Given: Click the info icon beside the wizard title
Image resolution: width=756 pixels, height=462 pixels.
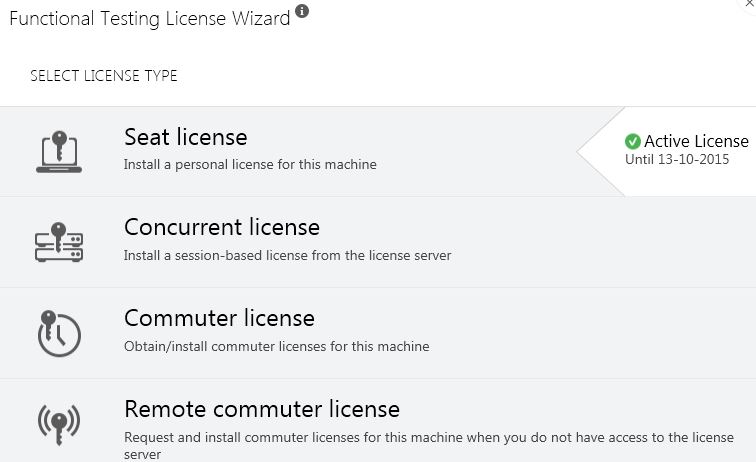Looking at the screenshot, I should click(302, 11).
